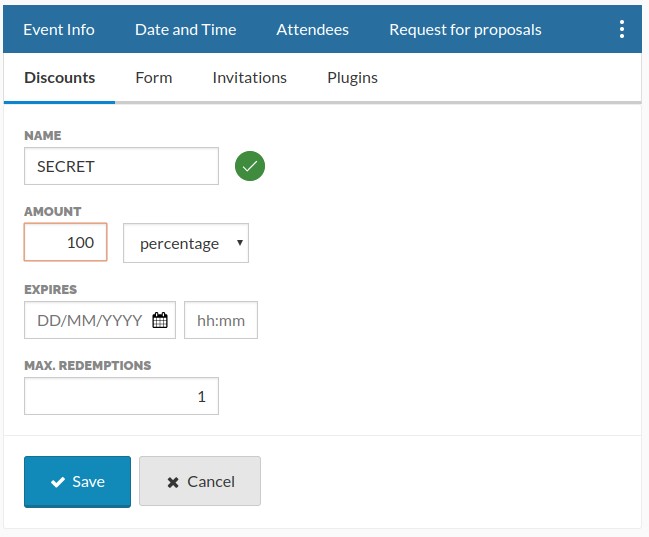Open the three-dot overflow menu
Viewport: 649px width, 537px height.
(x=622, y=29)
